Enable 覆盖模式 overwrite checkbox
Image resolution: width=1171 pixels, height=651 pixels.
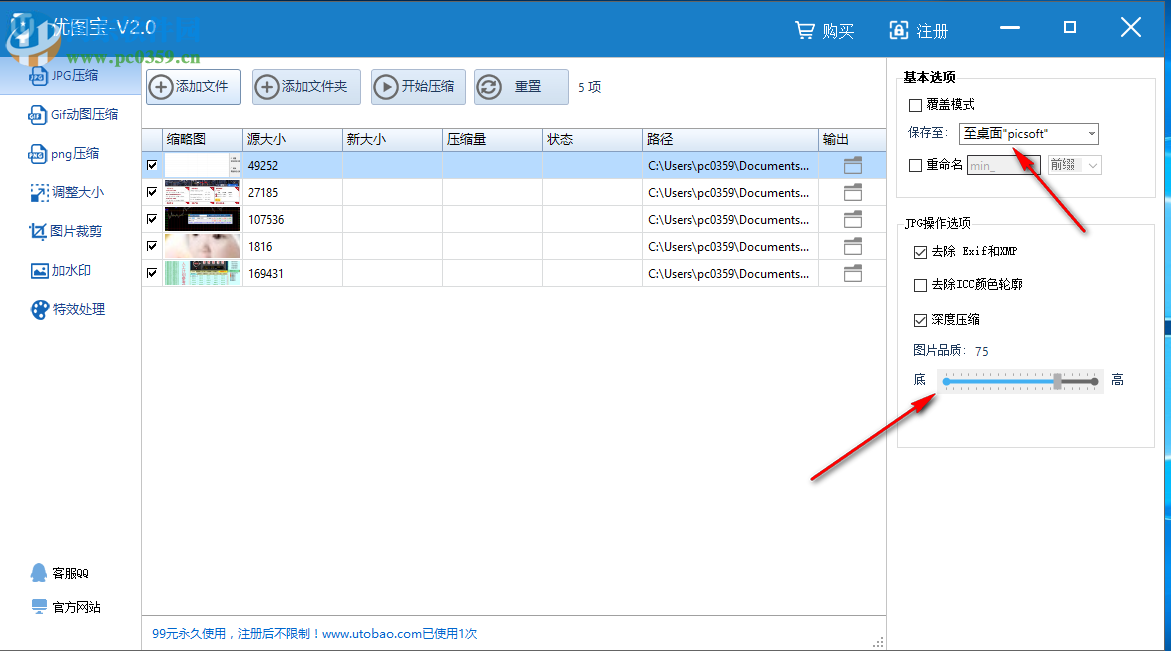click(915, 105)
